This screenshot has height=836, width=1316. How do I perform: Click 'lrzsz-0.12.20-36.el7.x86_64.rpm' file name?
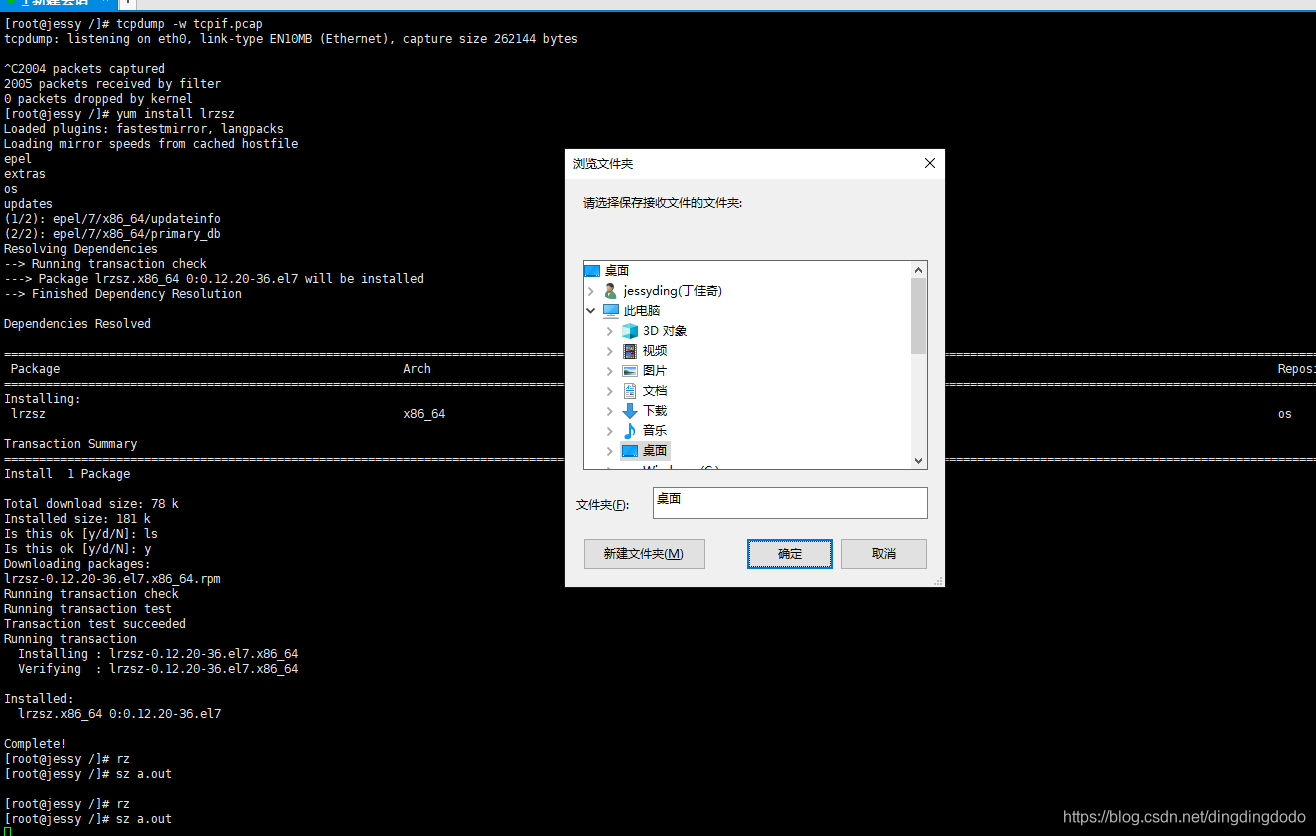(x=112, y=579)
